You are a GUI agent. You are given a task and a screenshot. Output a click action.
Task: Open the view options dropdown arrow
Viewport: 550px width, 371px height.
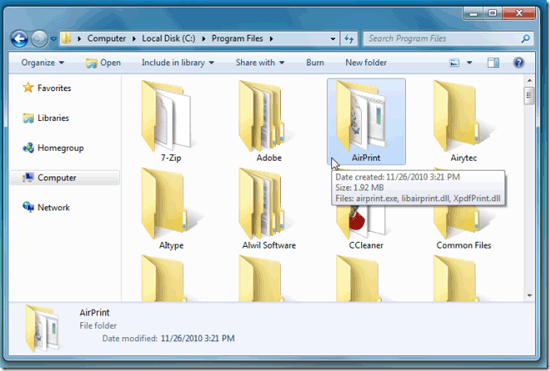[x=469, y=63]
